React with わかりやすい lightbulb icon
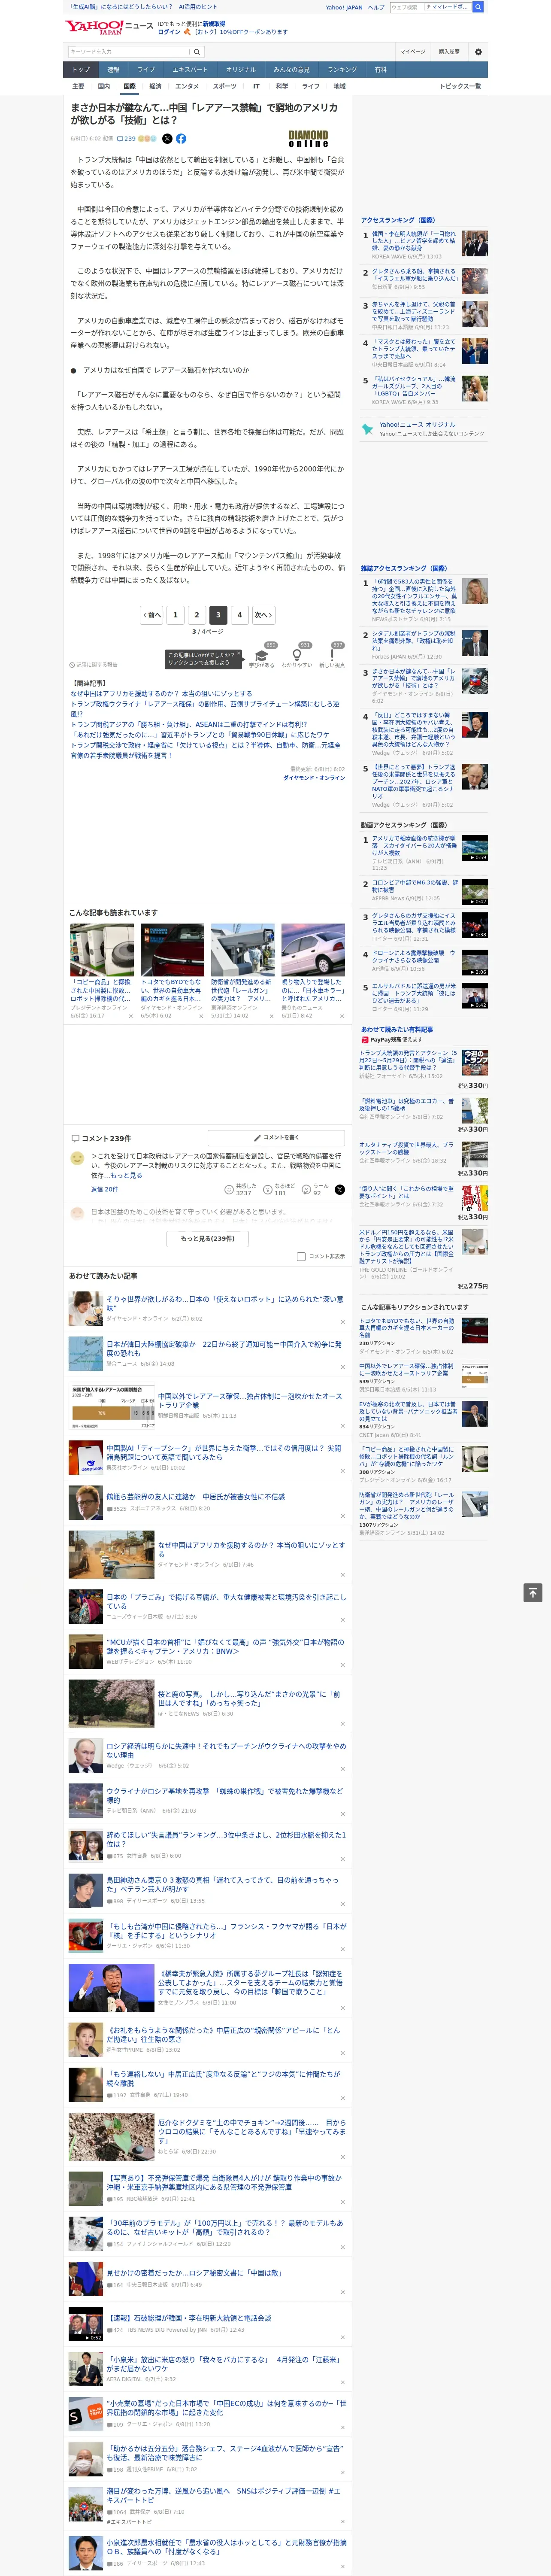 [297, 655]
